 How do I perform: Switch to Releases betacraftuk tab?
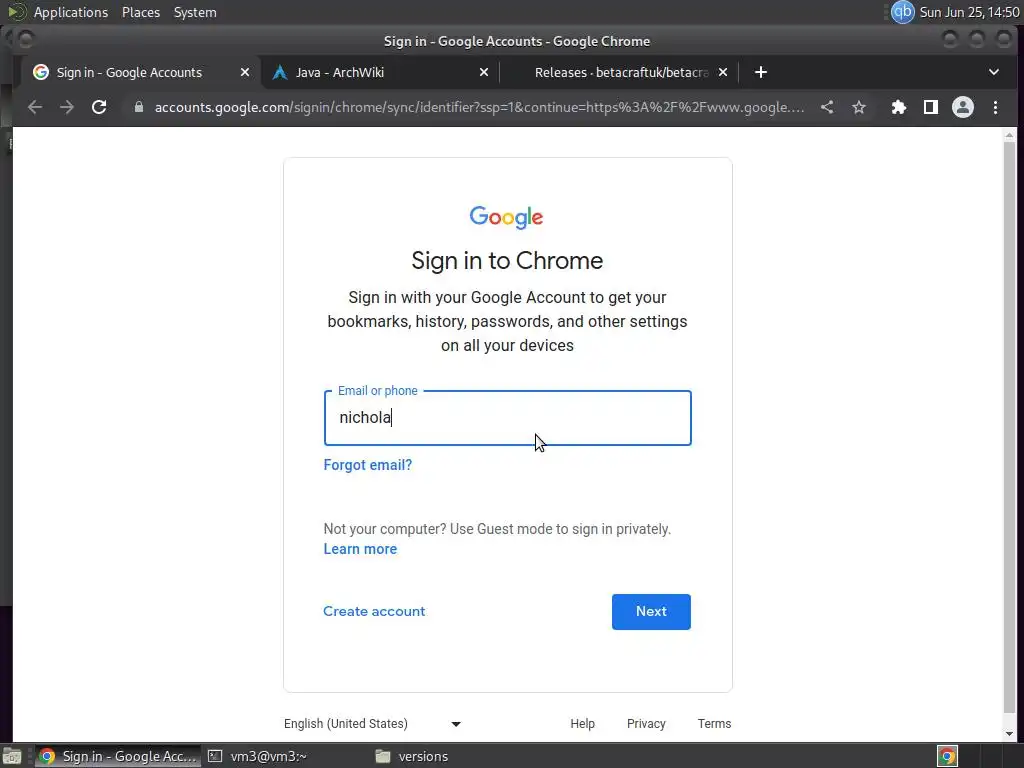(620, 72)
